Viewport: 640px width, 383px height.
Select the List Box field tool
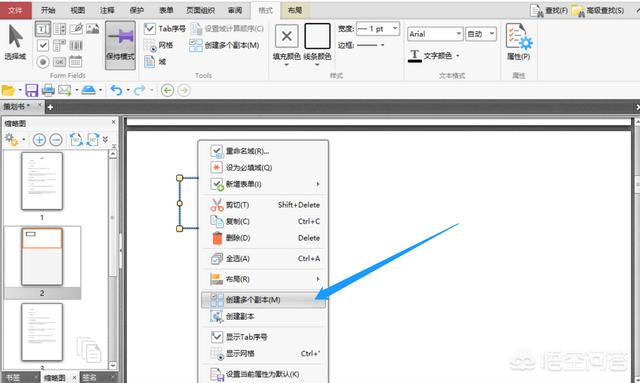click(x=60, y=29)
